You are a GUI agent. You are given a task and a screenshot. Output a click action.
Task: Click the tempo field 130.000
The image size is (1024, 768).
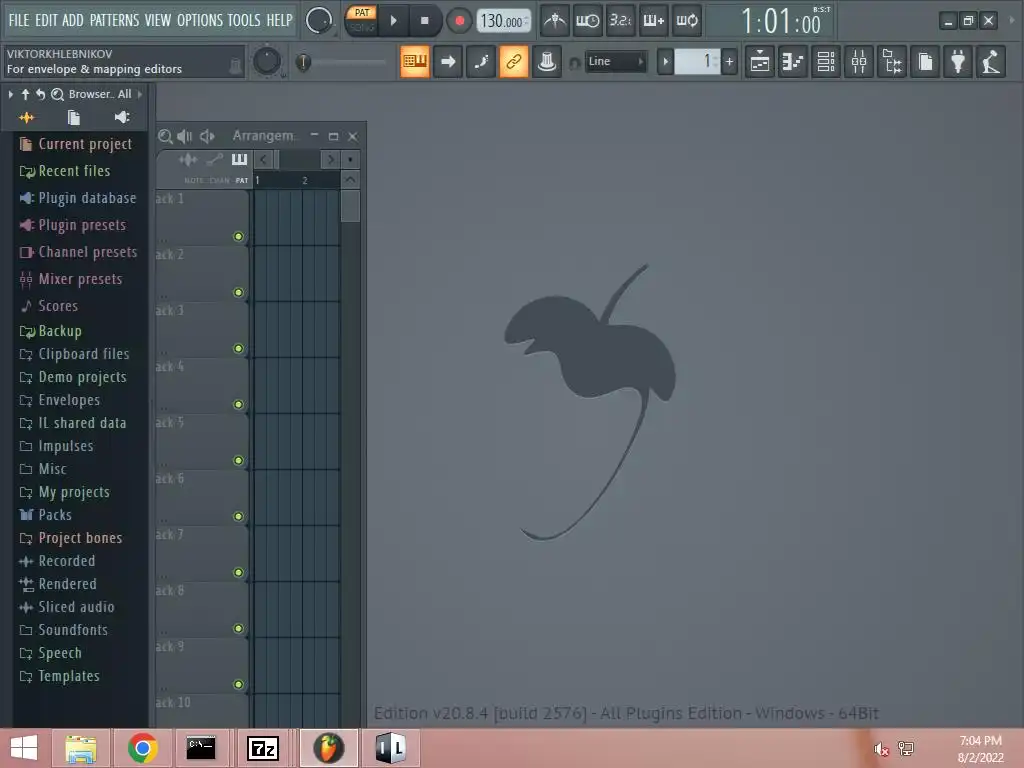[x=504, y=22]
